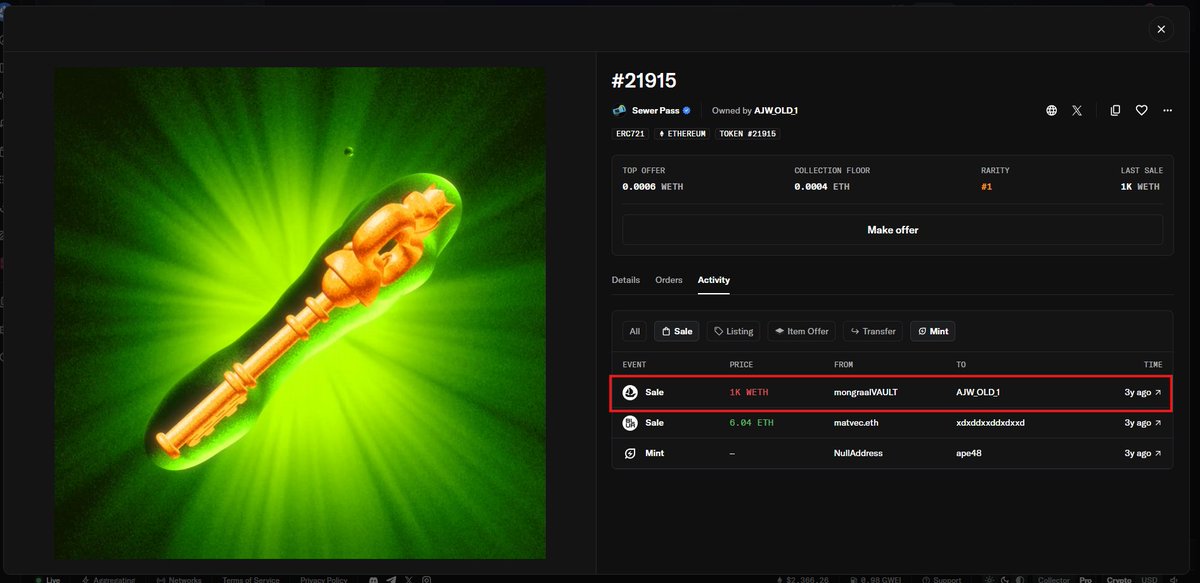The width and height of the screenshot is (1200, 583).
Task: Click the red 1K WETH price in the sale row
Action: click(x=749, y=393)
